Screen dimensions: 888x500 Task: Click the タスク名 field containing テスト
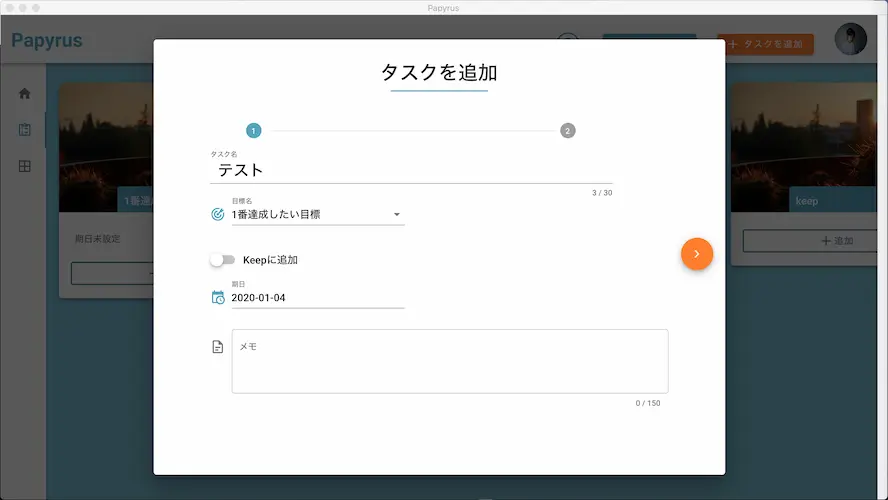411,170
